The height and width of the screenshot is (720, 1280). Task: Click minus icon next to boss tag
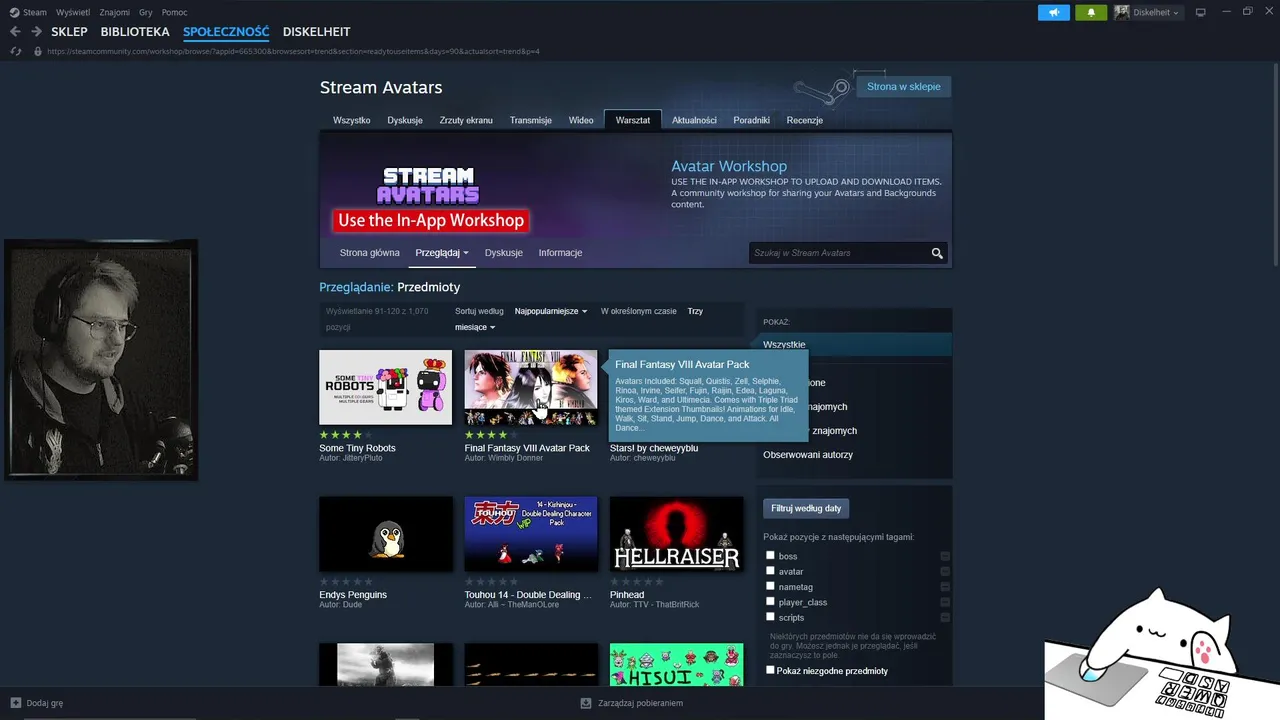click(x=945, y=556)
